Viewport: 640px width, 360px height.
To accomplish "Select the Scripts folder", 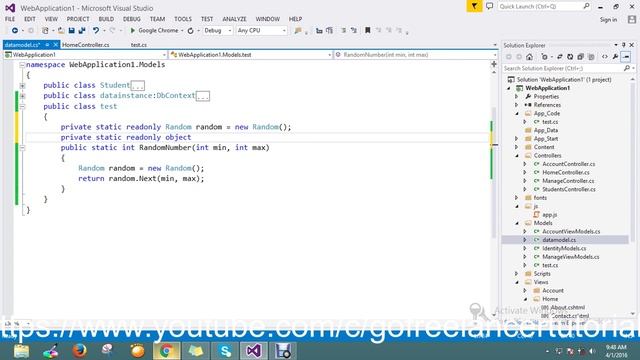I will coord(542,274).
